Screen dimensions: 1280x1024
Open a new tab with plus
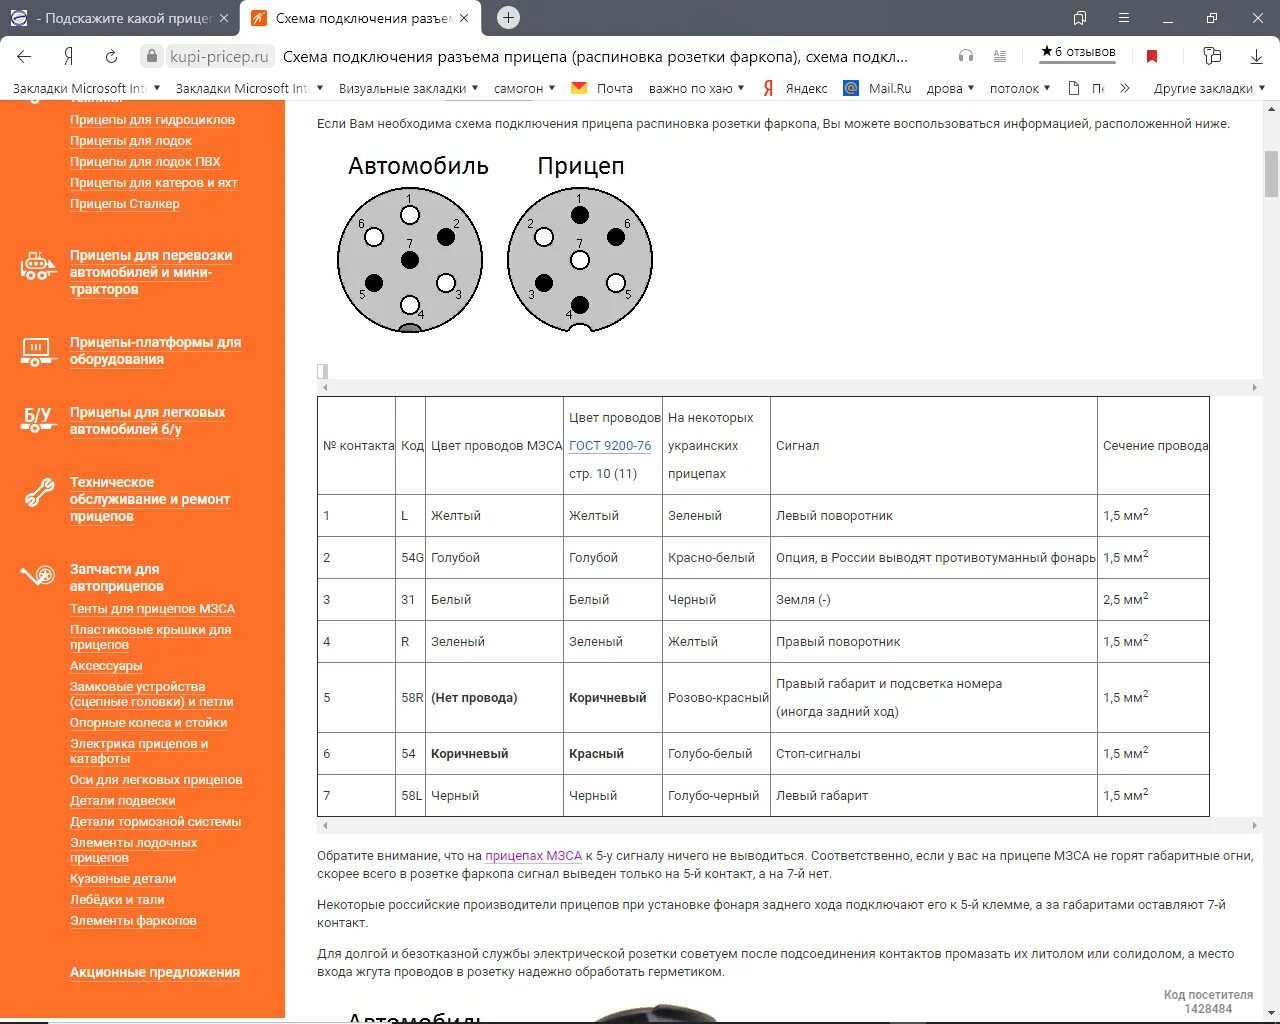[x=508, y=17]
